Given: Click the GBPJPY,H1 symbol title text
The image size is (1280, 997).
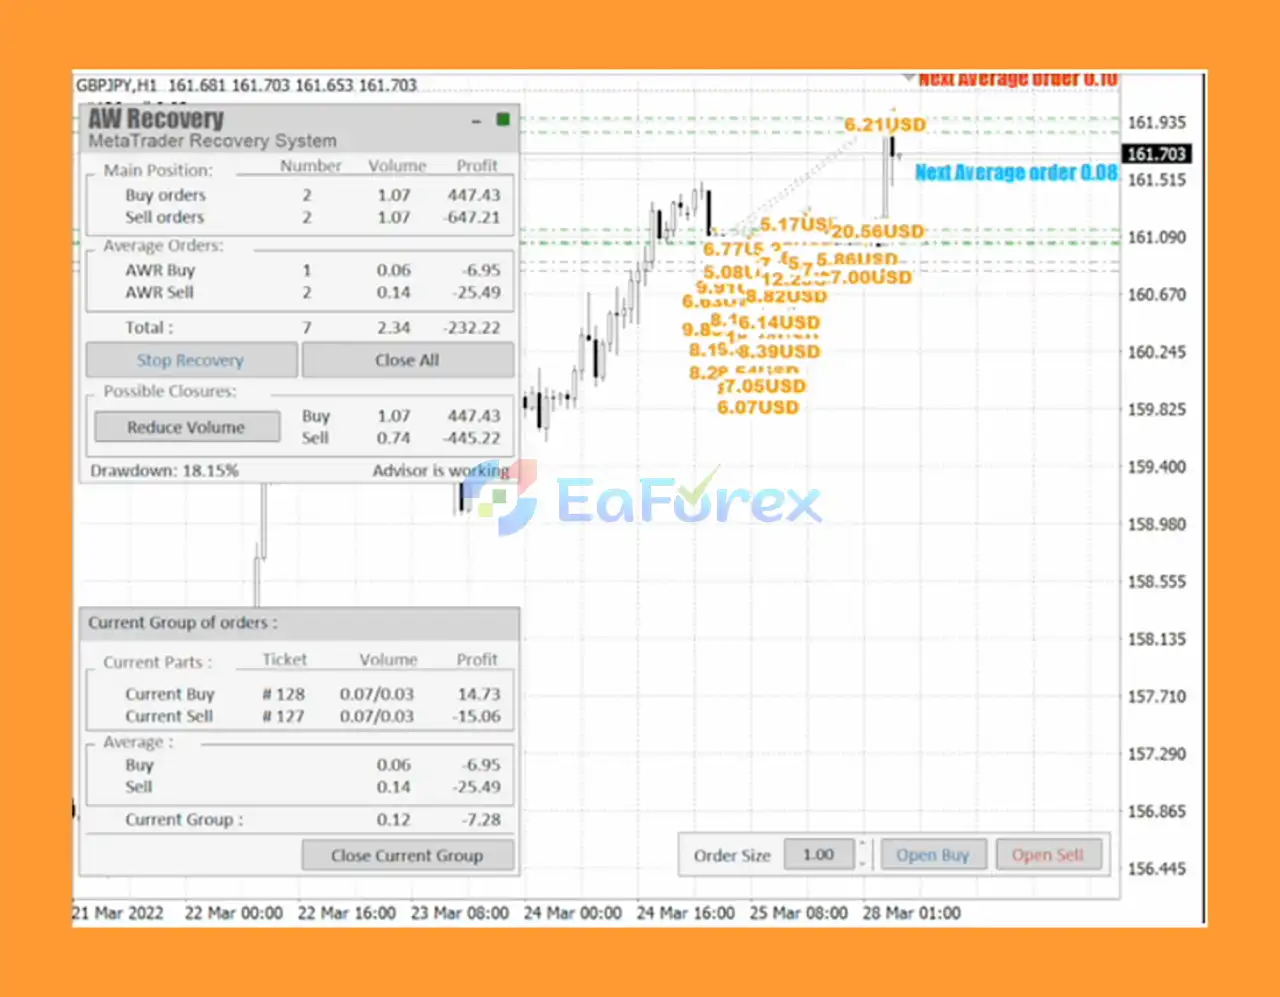Looking at the screenshot, I should (117, 86).
